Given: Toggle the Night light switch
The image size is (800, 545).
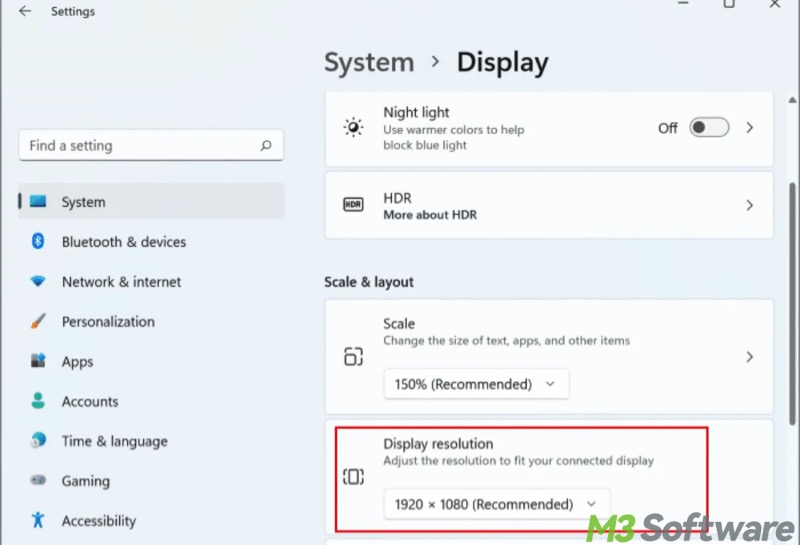Looking at the screenshot, I should coord(709,128).
